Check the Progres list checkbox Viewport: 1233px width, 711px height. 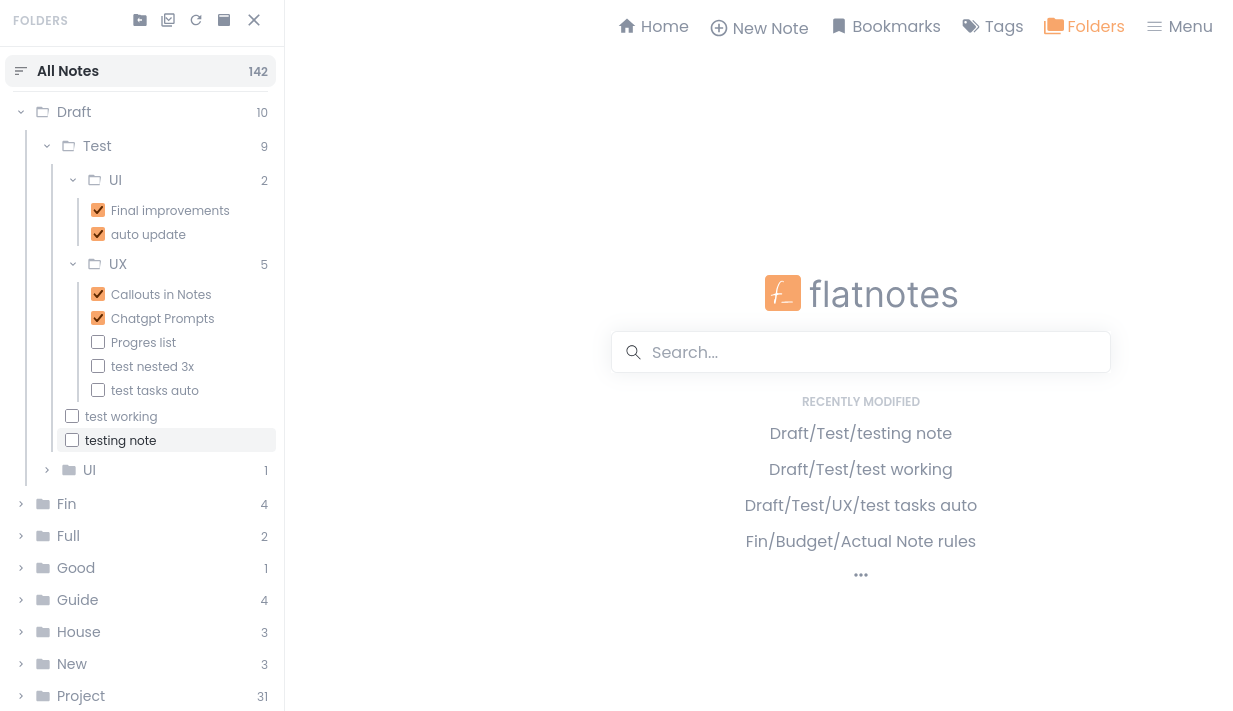pyautogui.click(x=98, y=342)
